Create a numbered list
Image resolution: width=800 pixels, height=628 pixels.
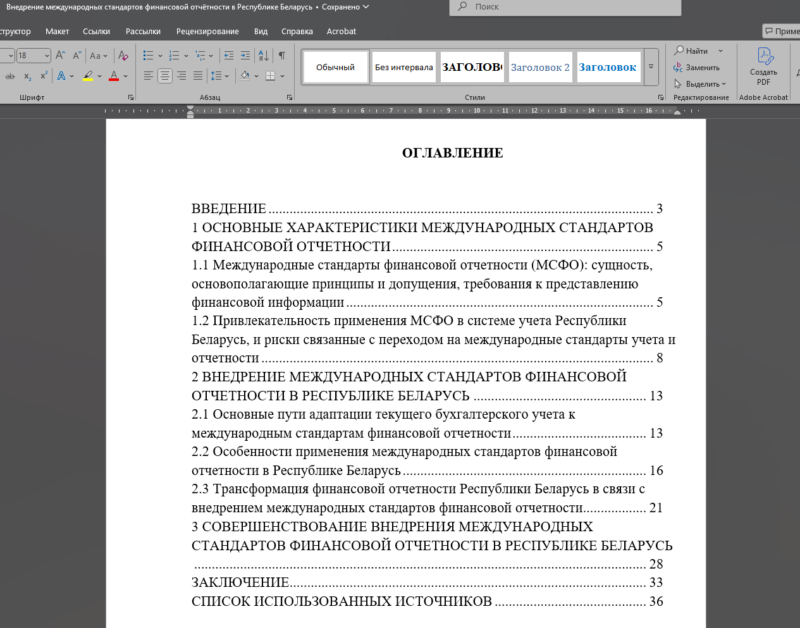(174, 55)
